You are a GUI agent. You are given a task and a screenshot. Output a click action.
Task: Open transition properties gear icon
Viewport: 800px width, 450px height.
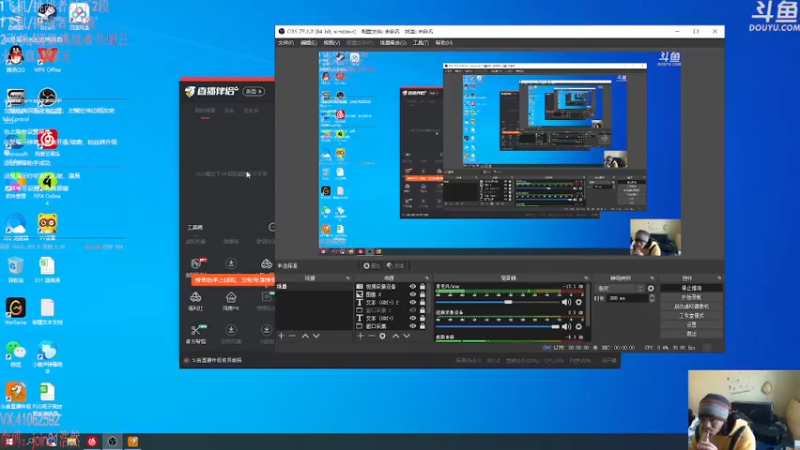(651, 288)
